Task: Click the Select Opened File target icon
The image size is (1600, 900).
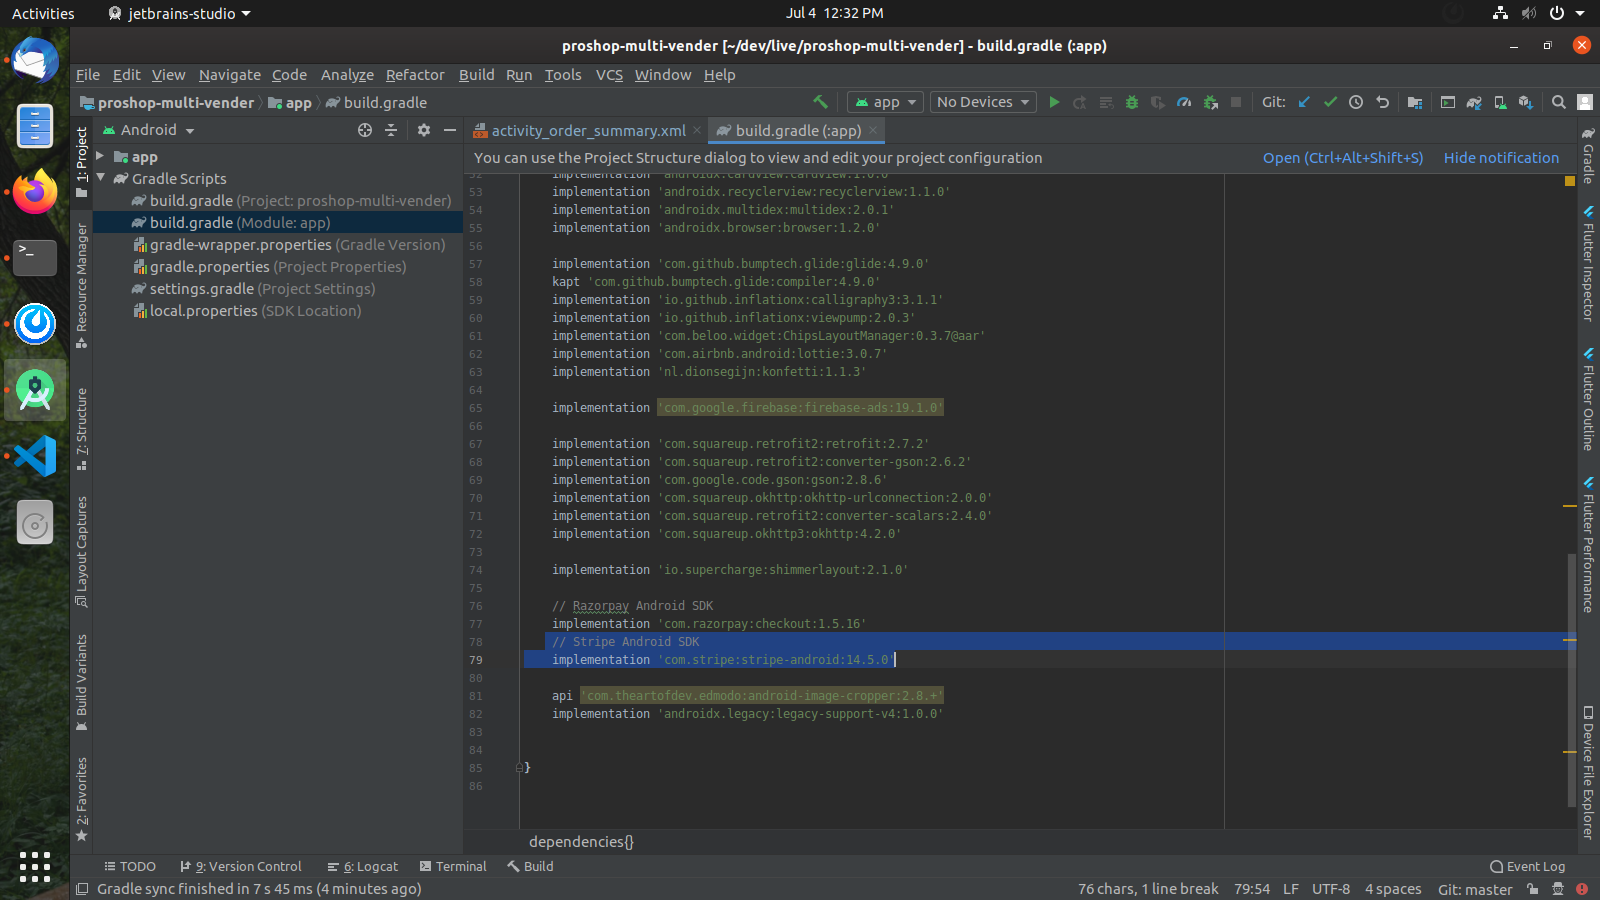Action: tap(365, 130)
